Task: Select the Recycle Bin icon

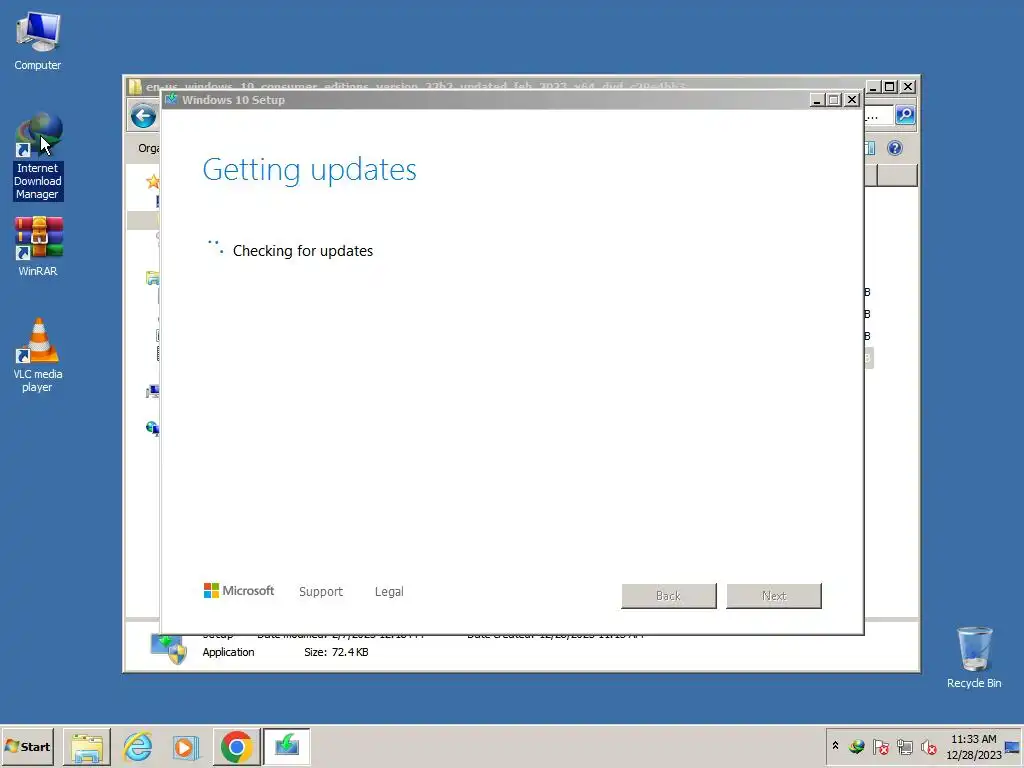Action: [x=974, y=657]
